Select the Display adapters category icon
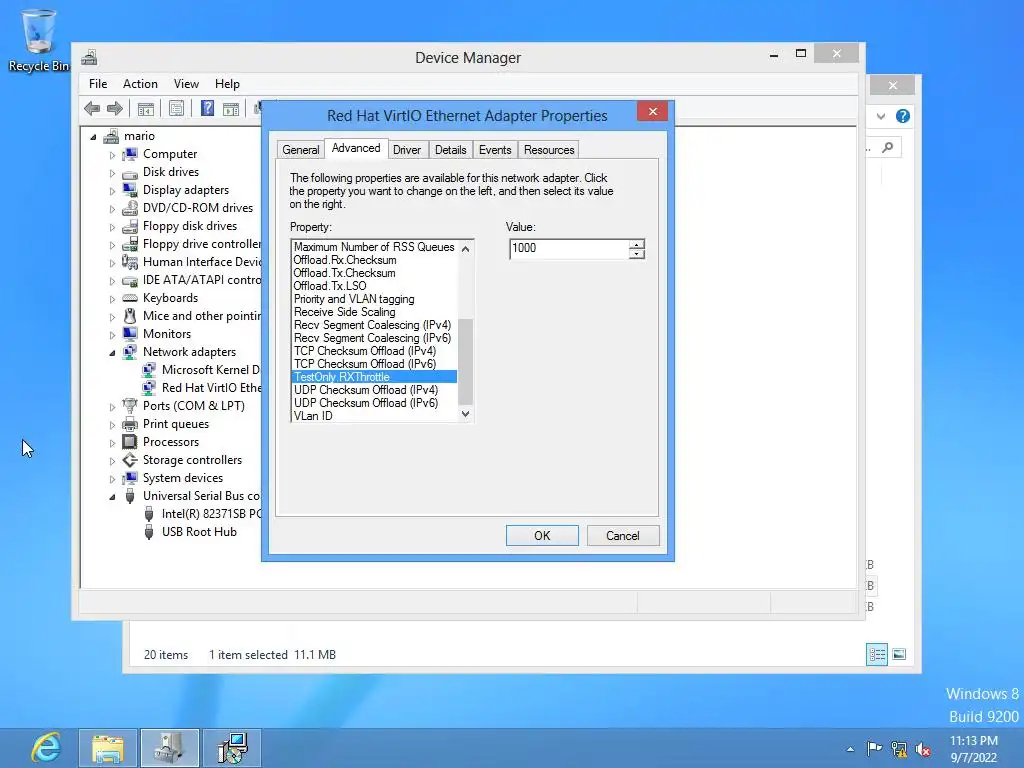The width and height of the screenshot is (1024, 768). (130, 190)
